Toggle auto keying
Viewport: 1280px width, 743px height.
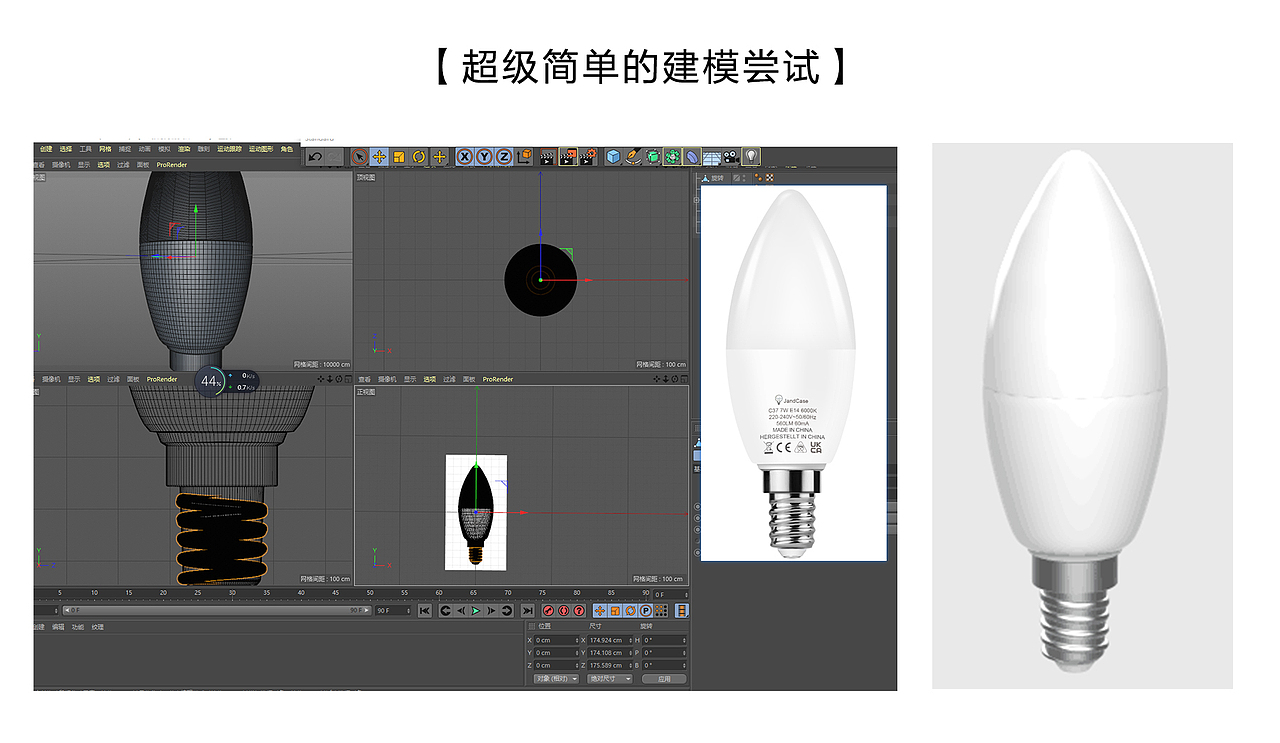click(564, 611)
